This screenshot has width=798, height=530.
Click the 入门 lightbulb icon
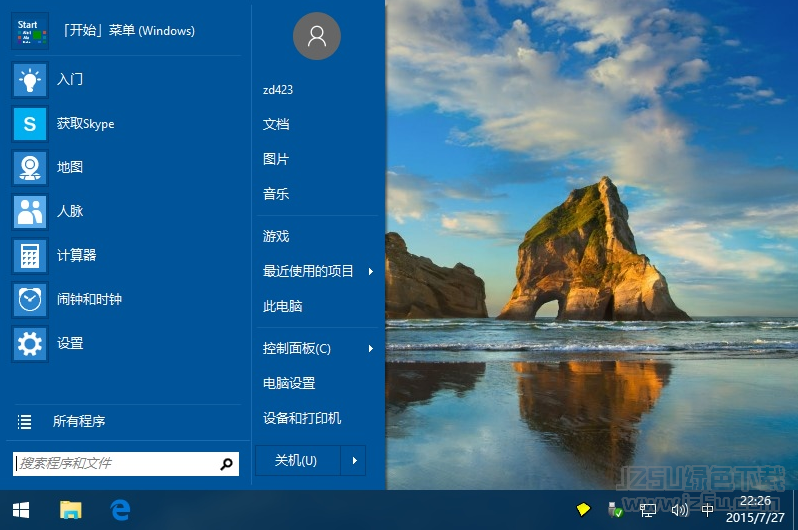[x=30, y=80]
